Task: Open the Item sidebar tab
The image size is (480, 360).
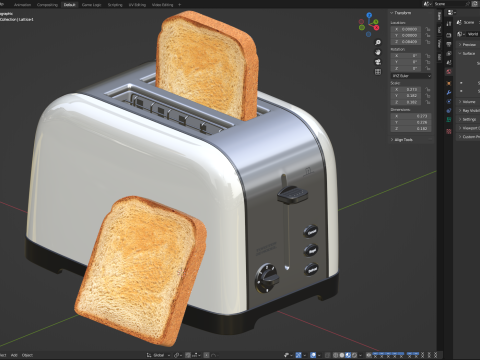Action: (439, 16)
